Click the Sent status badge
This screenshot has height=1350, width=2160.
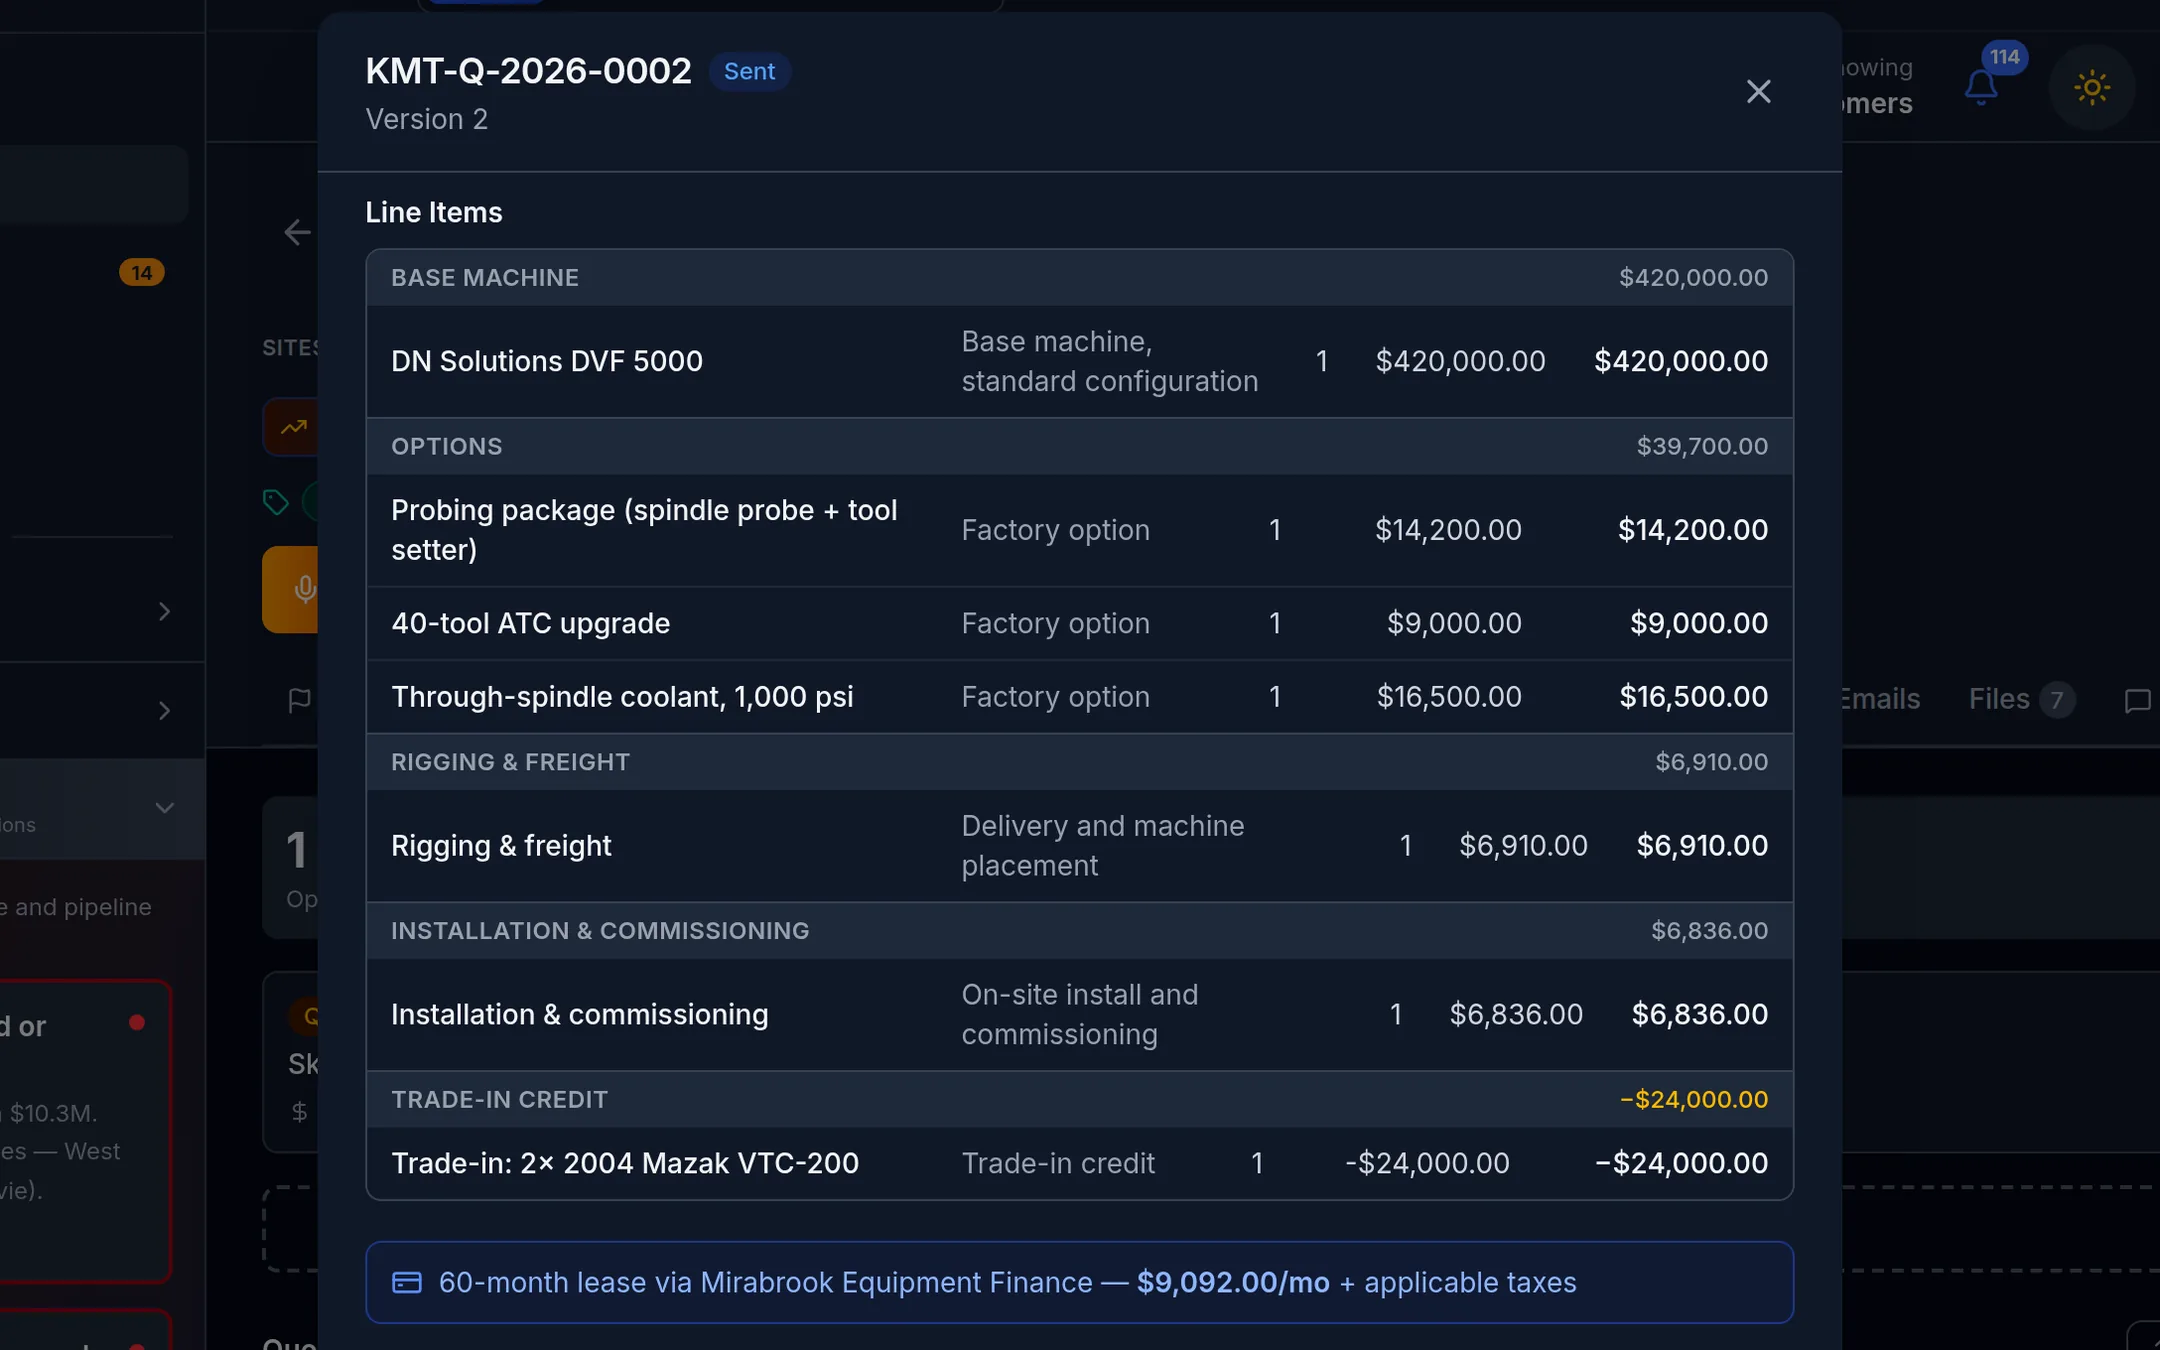tap(749, 71)
